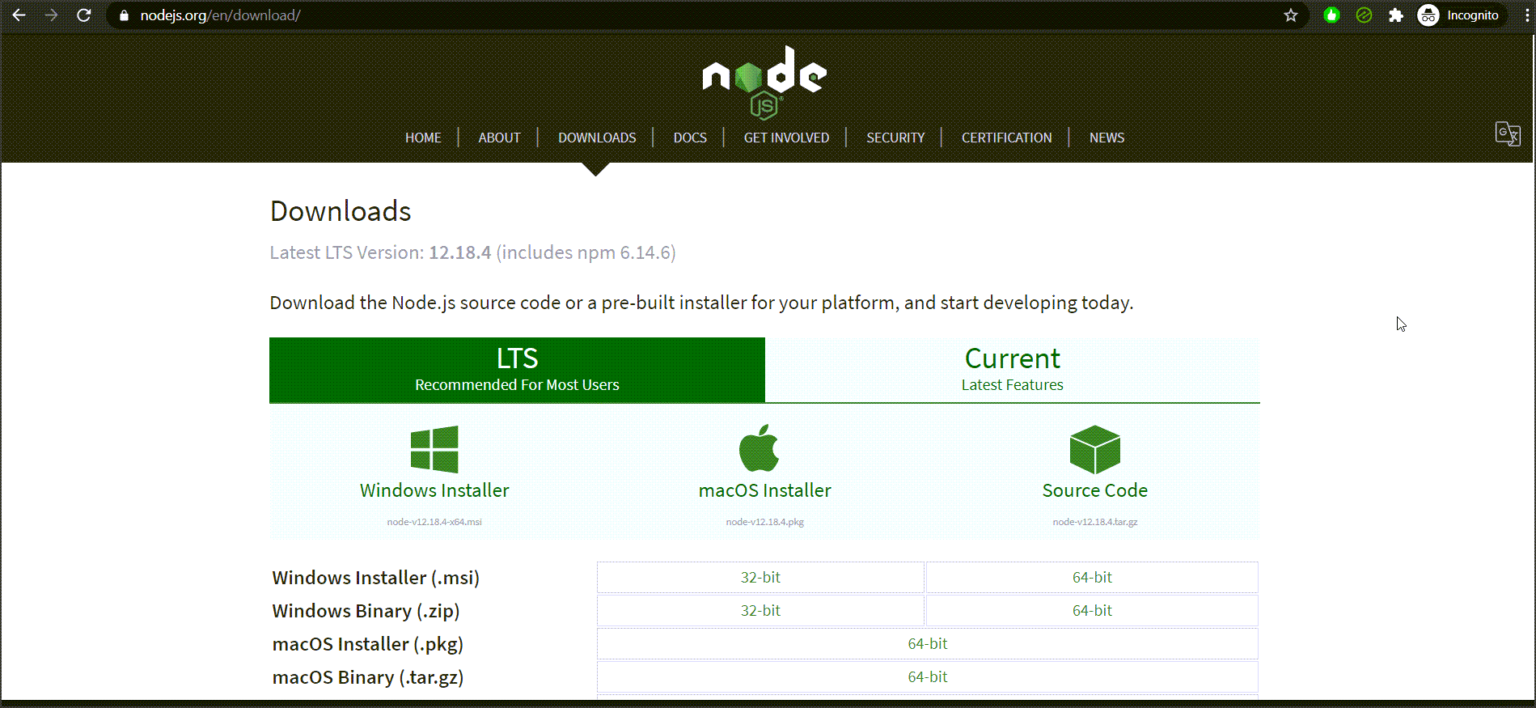This screenshot has height=708, width=1536.
Task: Download 32-bit Windows Binary (.zip)
Action: tap(760, 610)
